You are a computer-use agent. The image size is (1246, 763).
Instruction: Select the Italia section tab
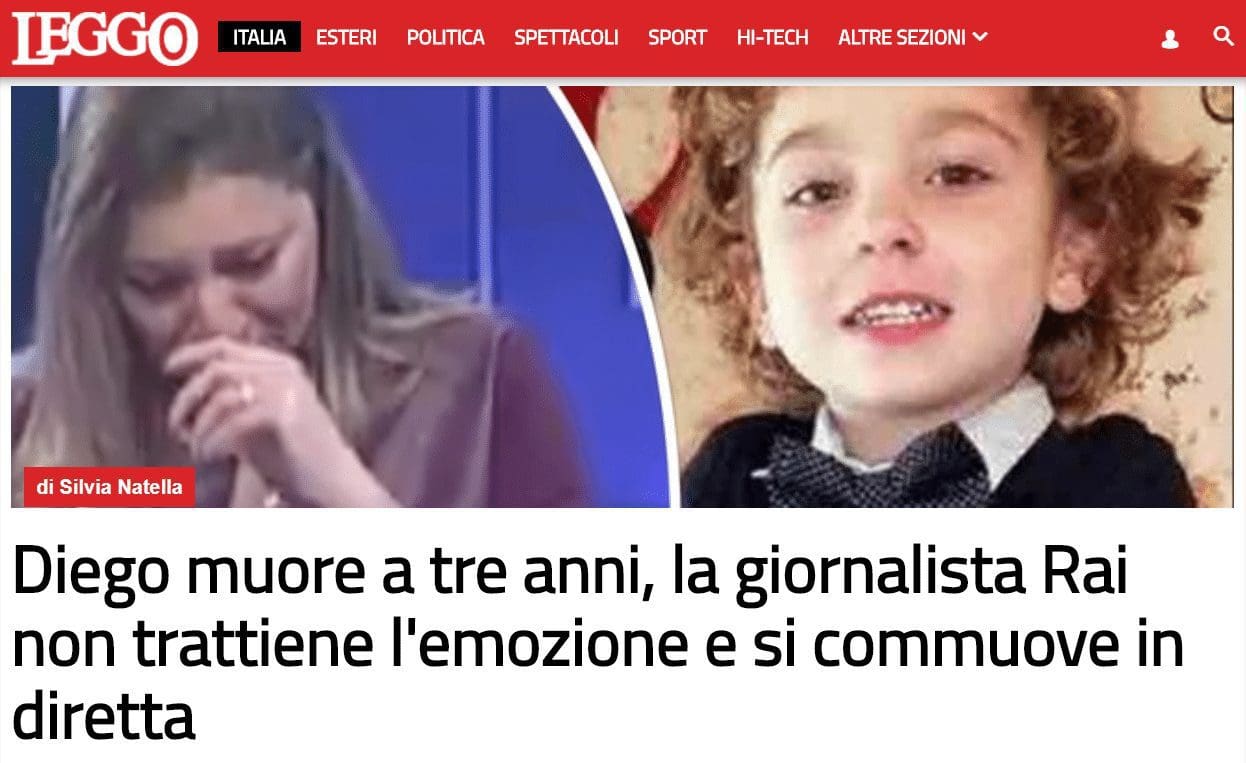click(x=260, y=38)
